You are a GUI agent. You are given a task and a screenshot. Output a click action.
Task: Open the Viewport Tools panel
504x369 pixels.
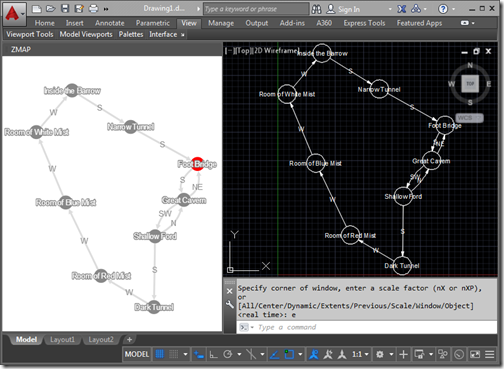click(30, 34)
